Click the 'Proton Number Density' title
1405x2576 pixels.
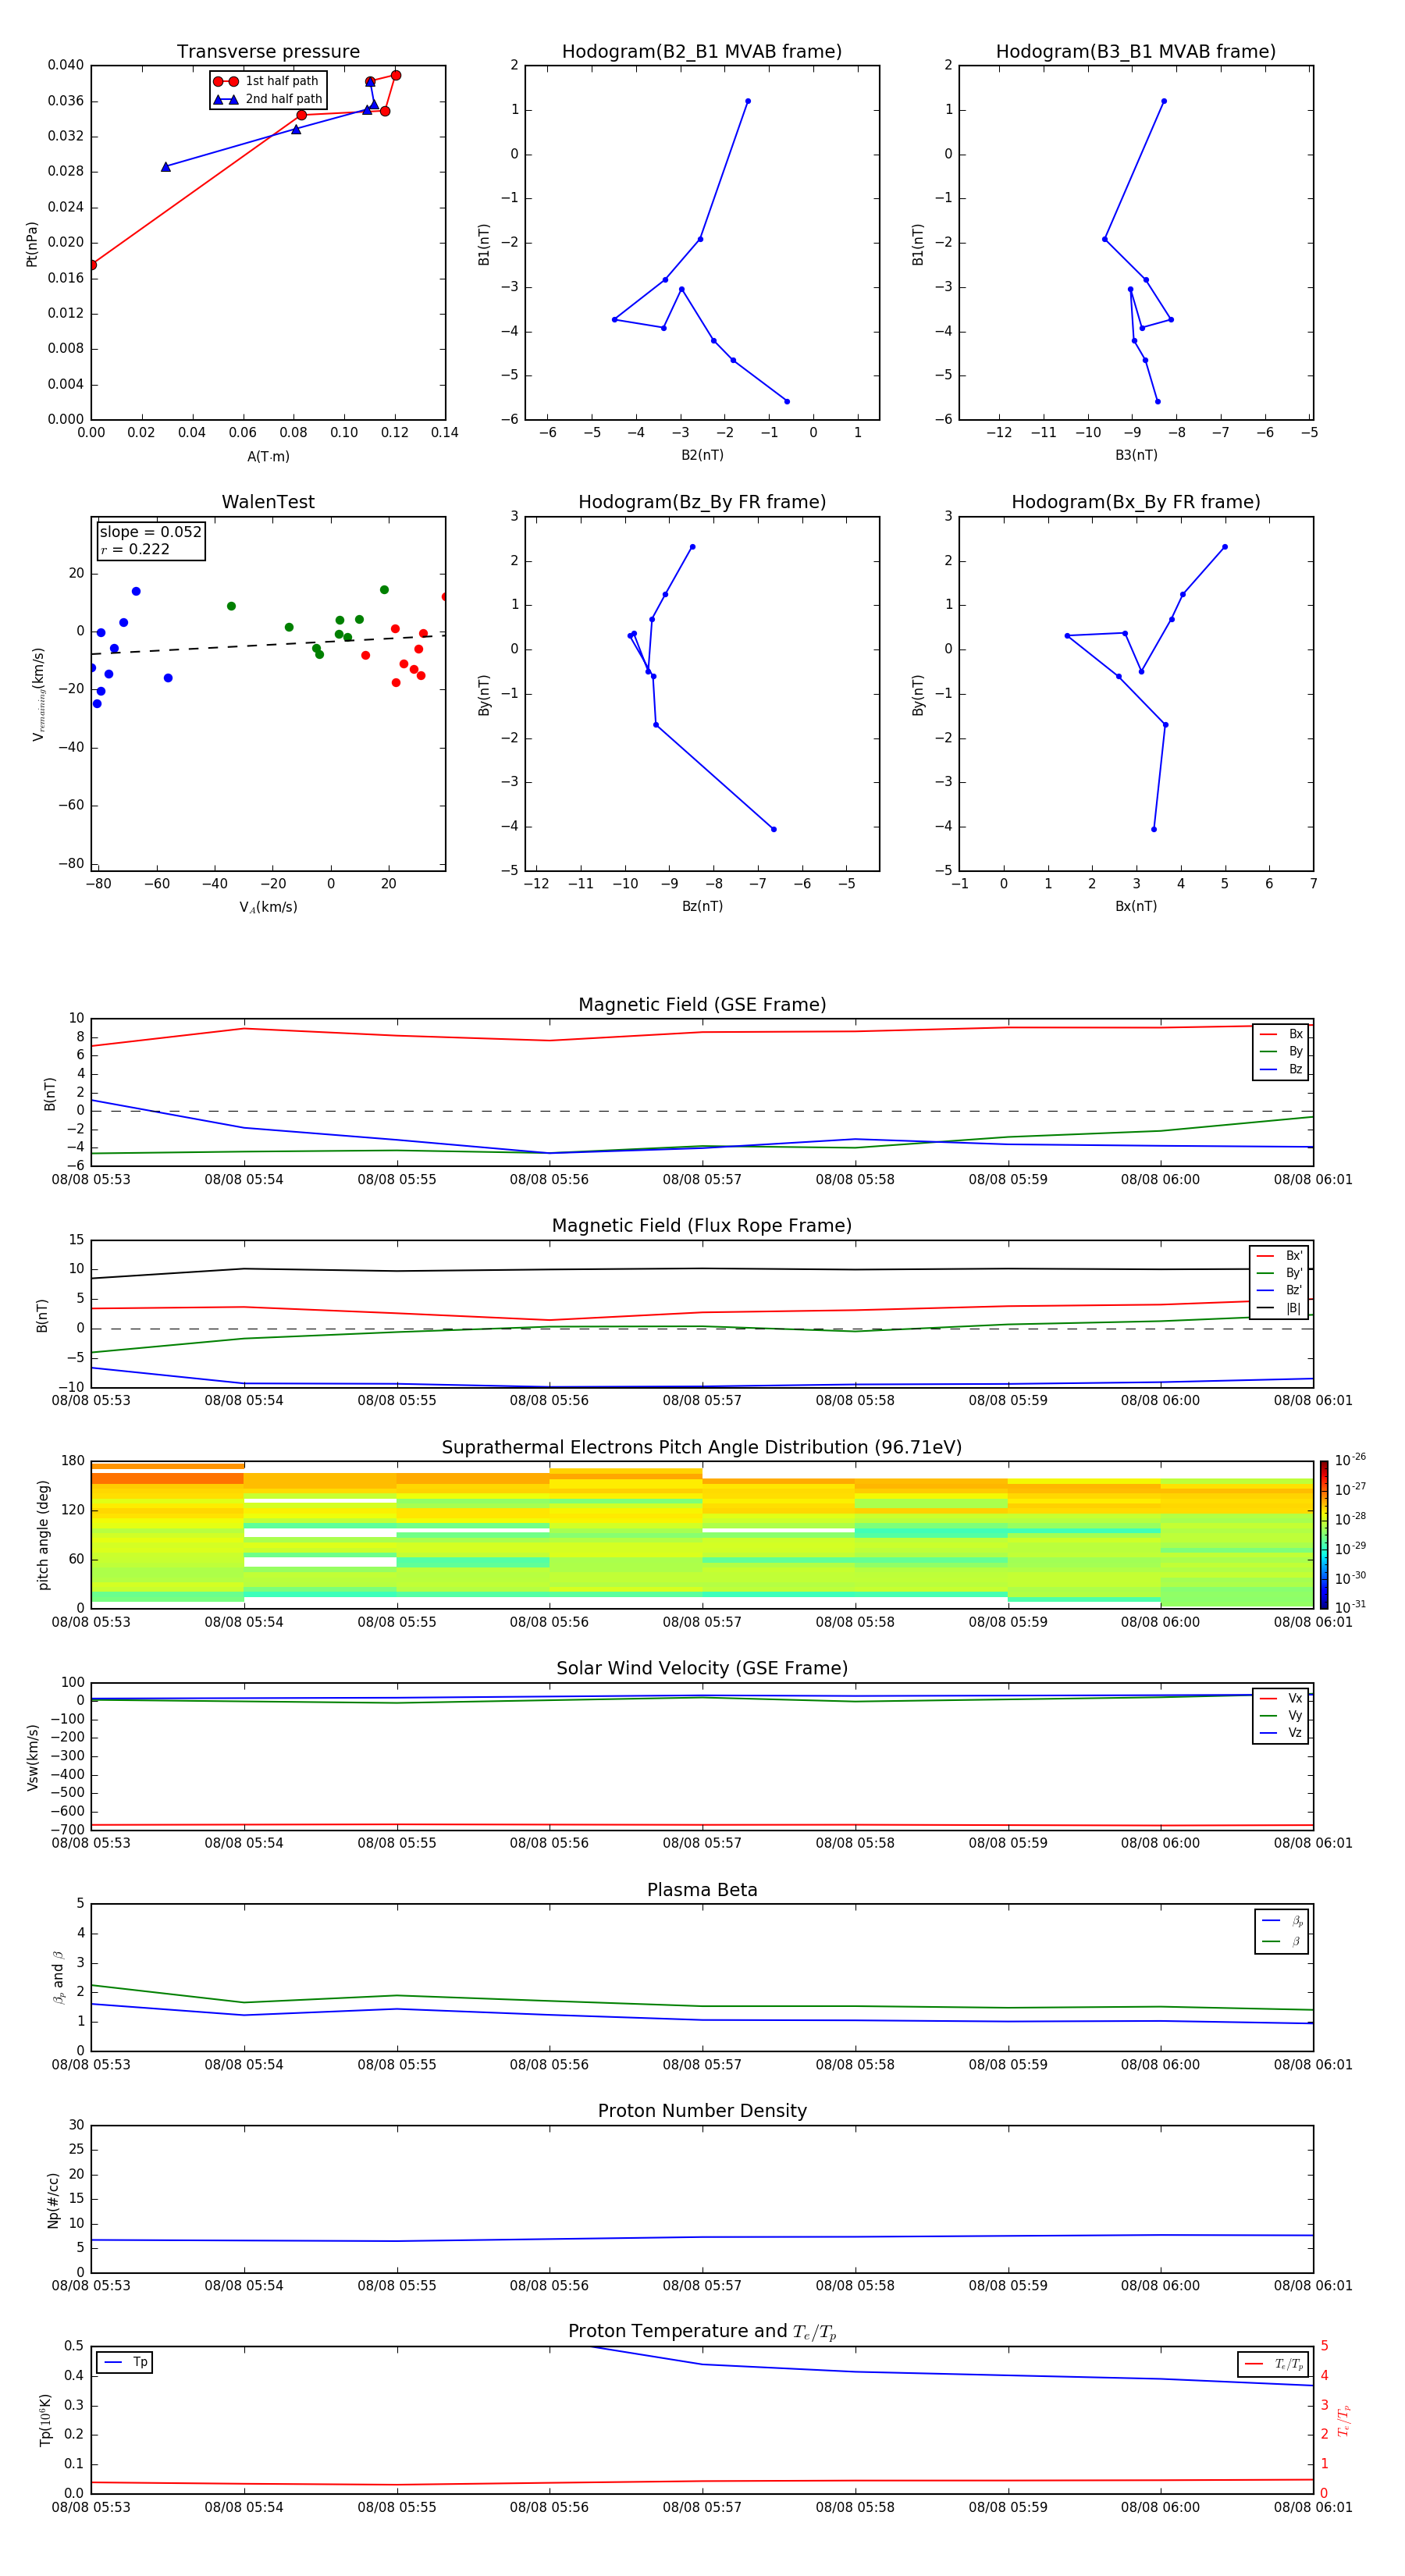coord(702,2112)
